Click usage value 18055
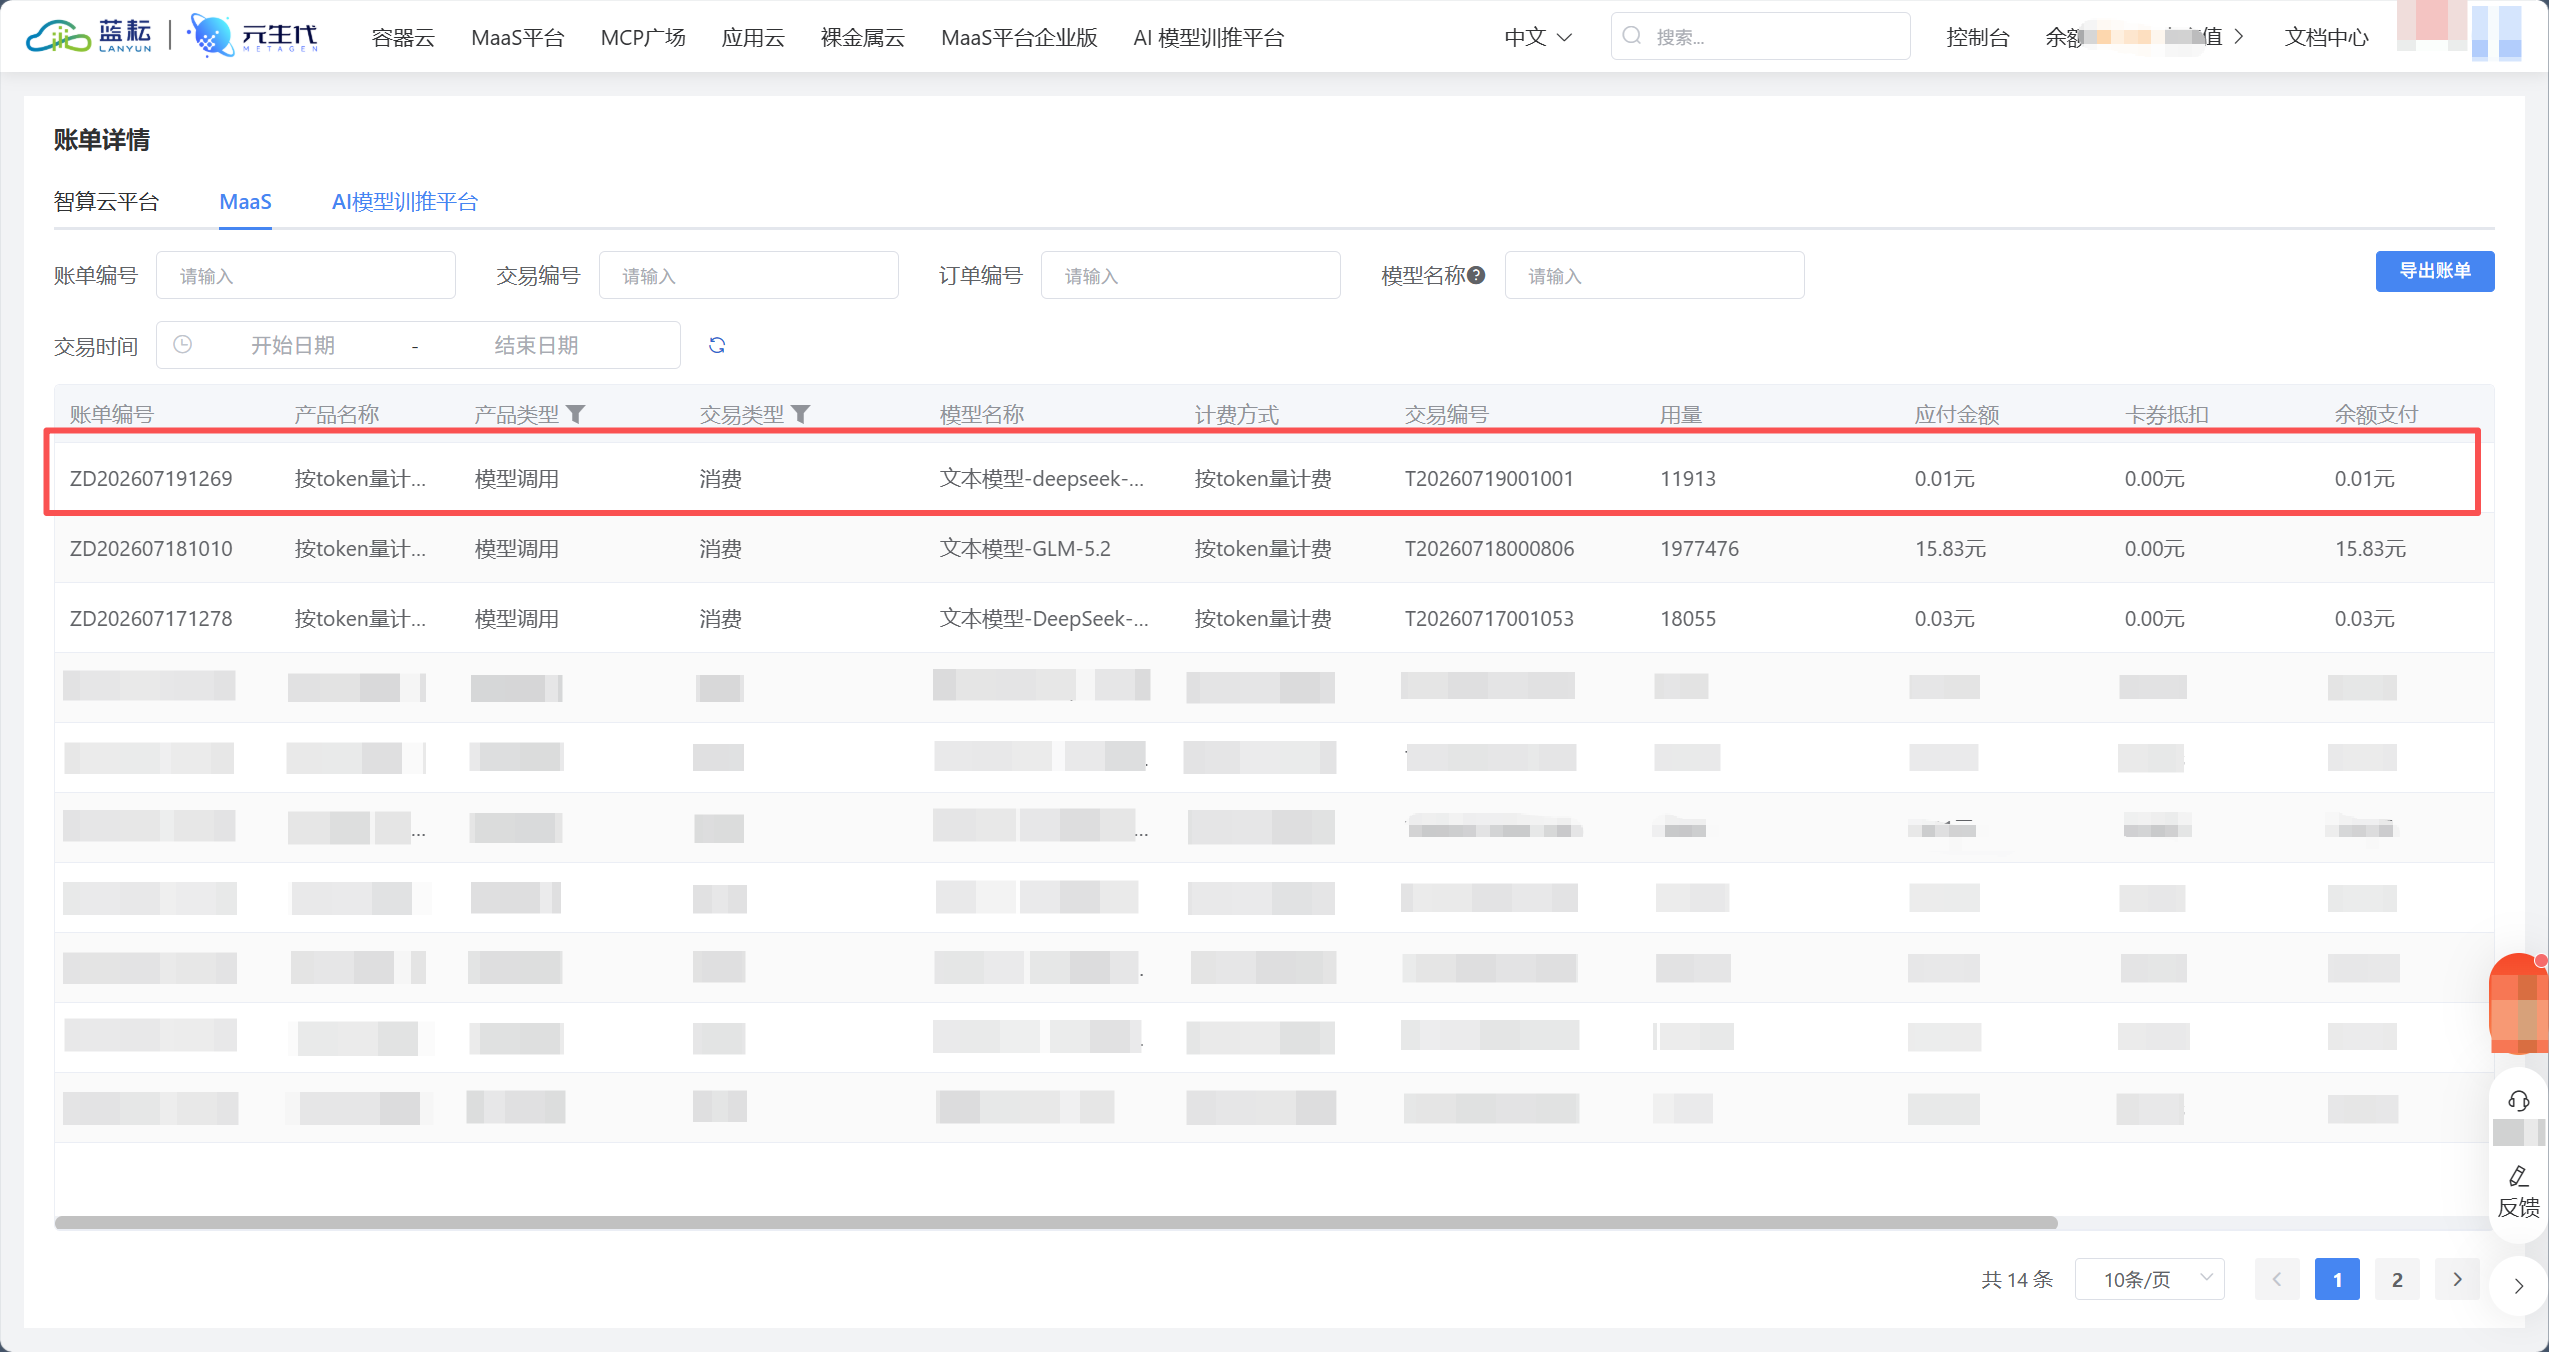Image resolution: width=2549 pixels, height=1352 pixels. coord(1687,618)
